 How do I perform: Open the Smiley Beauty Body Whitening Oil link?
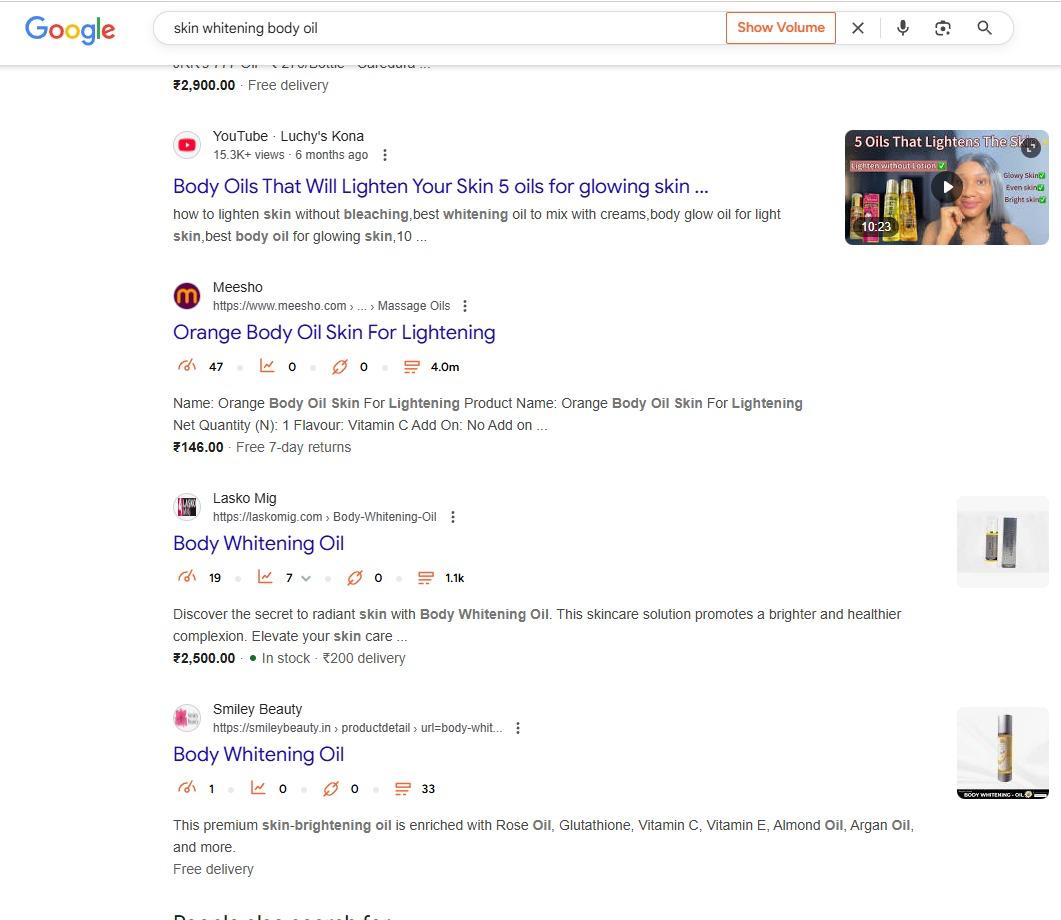pos(258,754)
